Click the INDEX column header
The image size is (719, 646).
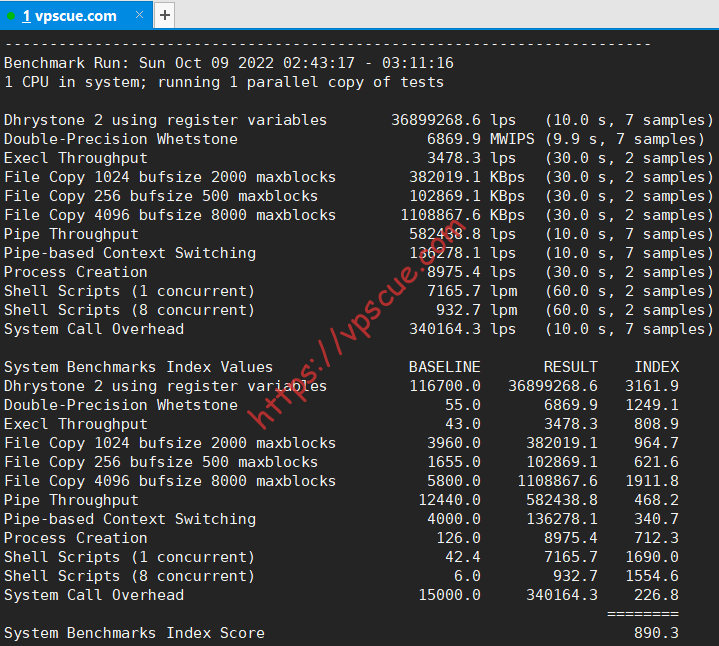656,367
